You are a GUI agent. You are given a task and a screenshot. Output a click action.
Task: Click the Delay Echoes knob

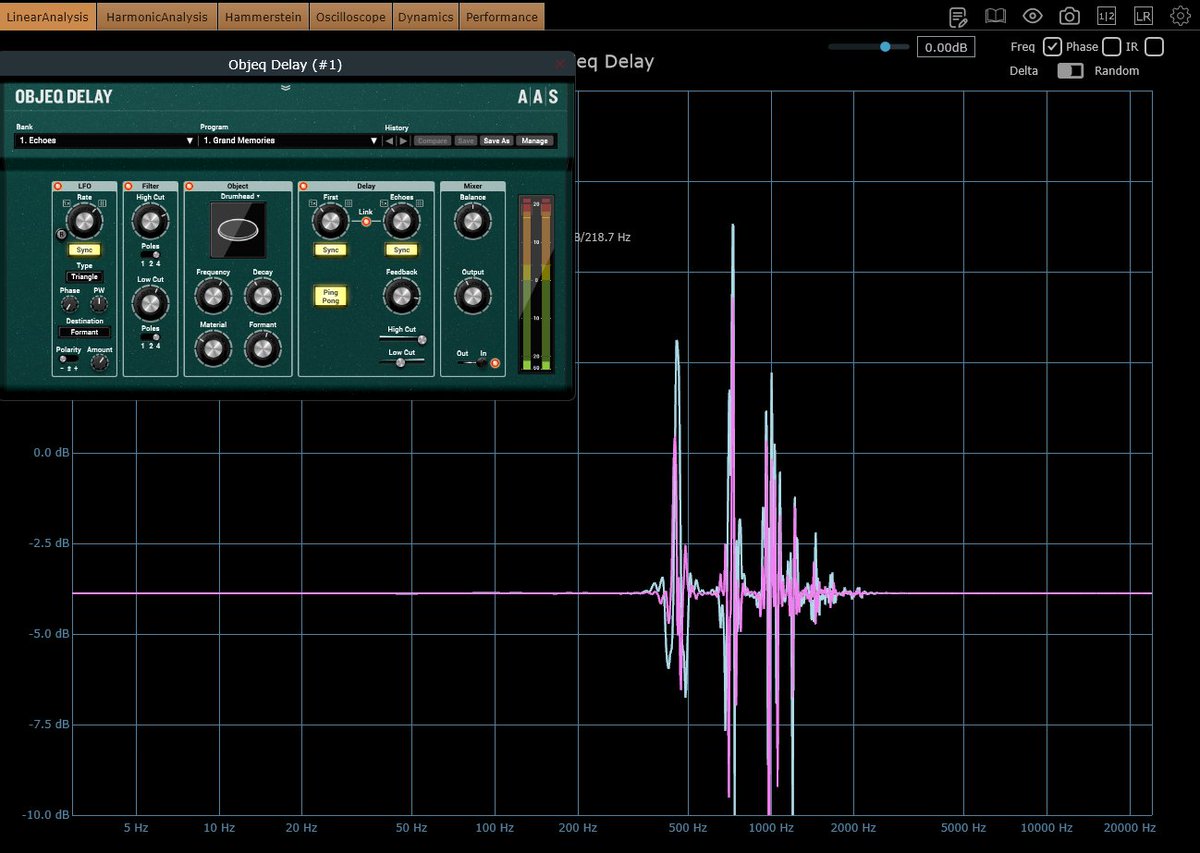pos(401,220)
